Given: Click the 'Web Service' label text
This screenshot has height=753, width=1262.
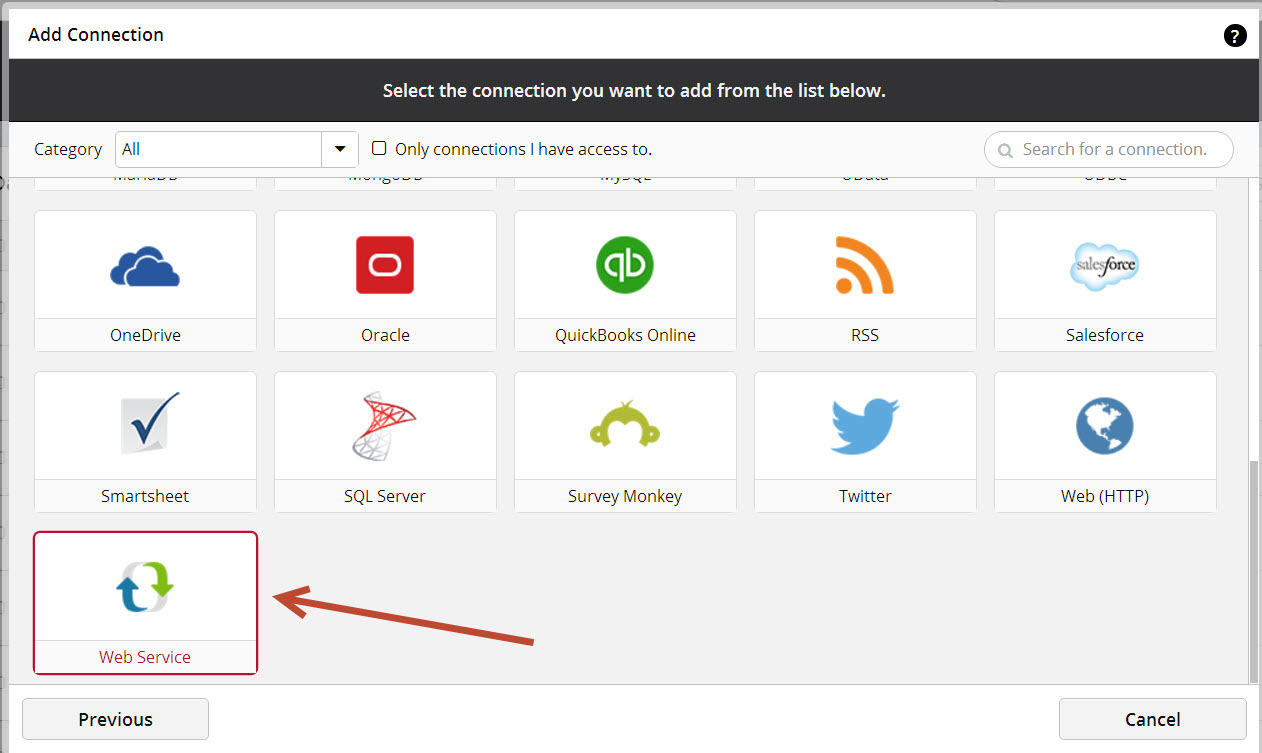Looking at the screenshot, I should (x=145, y=657).
